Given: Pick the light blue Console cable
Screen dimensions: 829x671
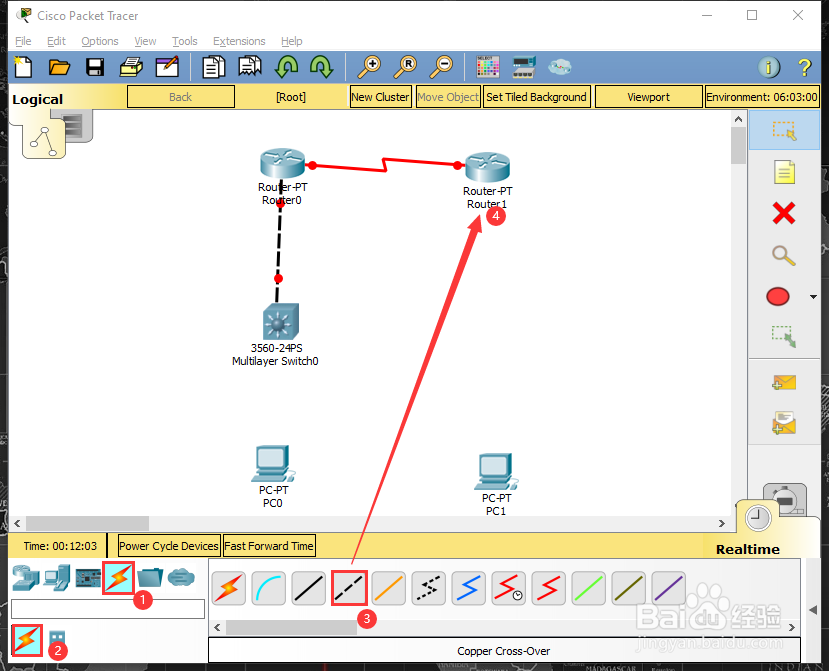Looking at the screenshot, I should tap(269, 588).
